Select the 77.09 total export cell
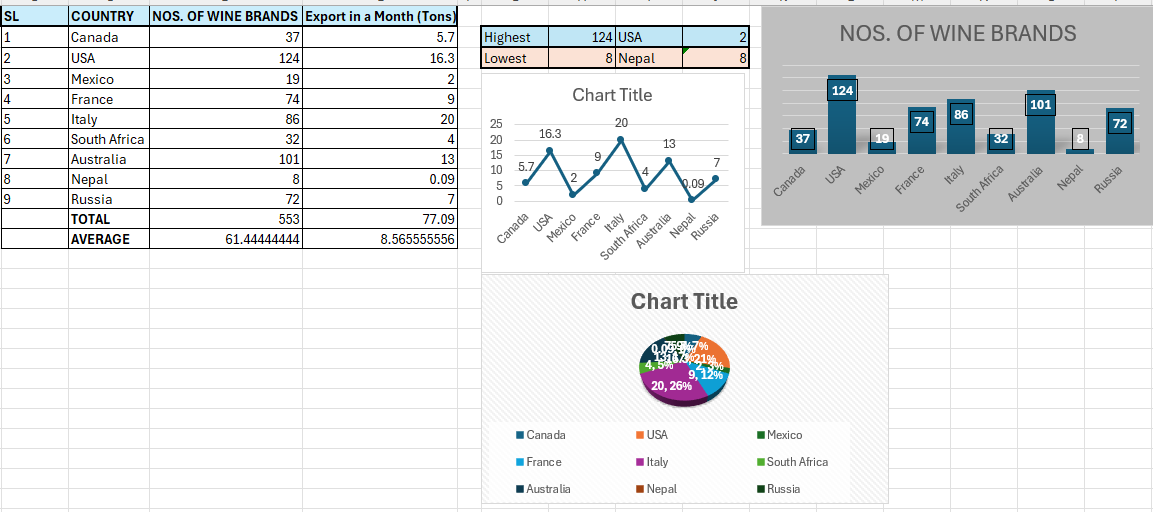The width and height of the screenshot is (1153, 512). click(379, 219)
